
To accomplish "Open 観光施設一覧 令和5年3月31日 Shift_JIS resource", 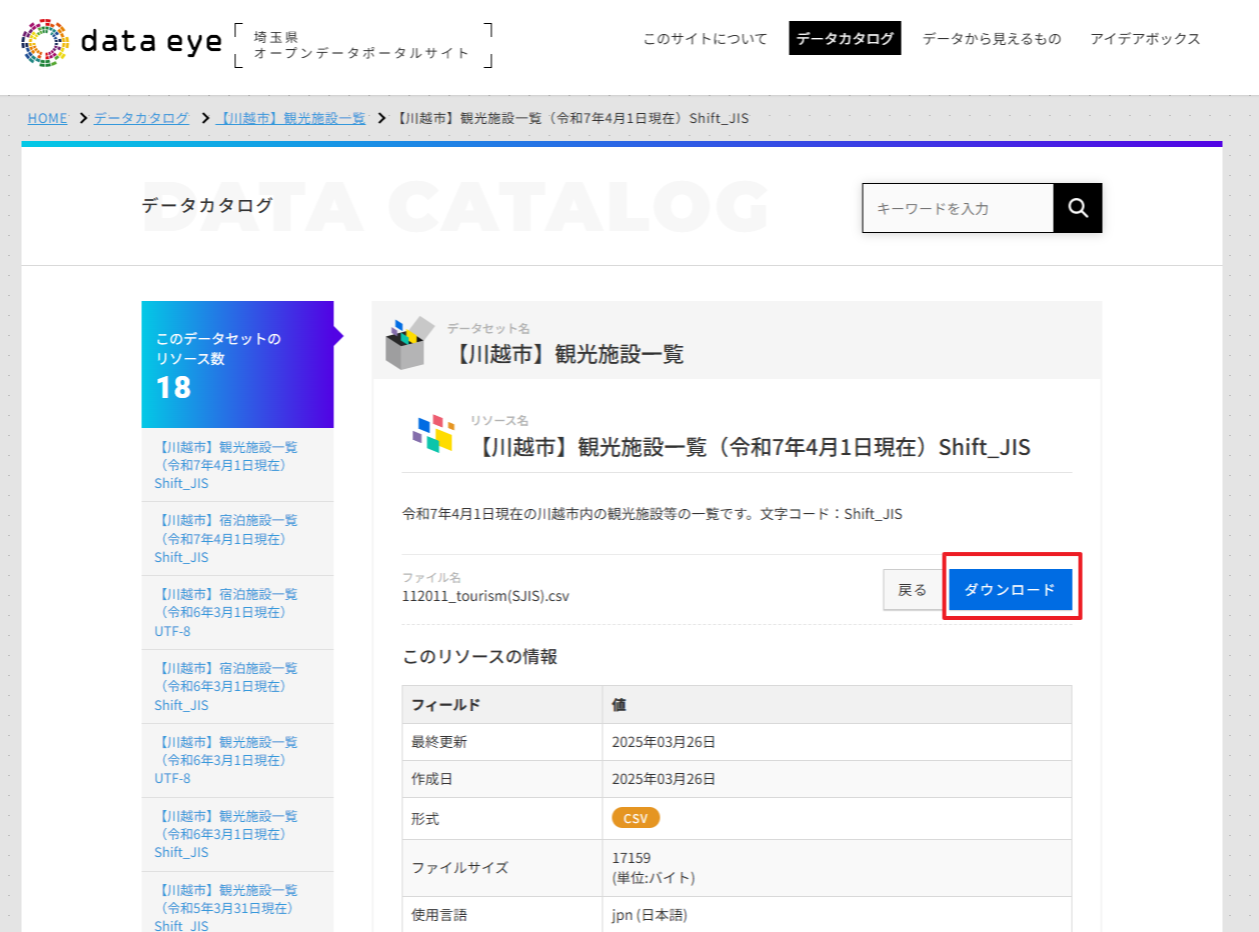I will [228, 907].
